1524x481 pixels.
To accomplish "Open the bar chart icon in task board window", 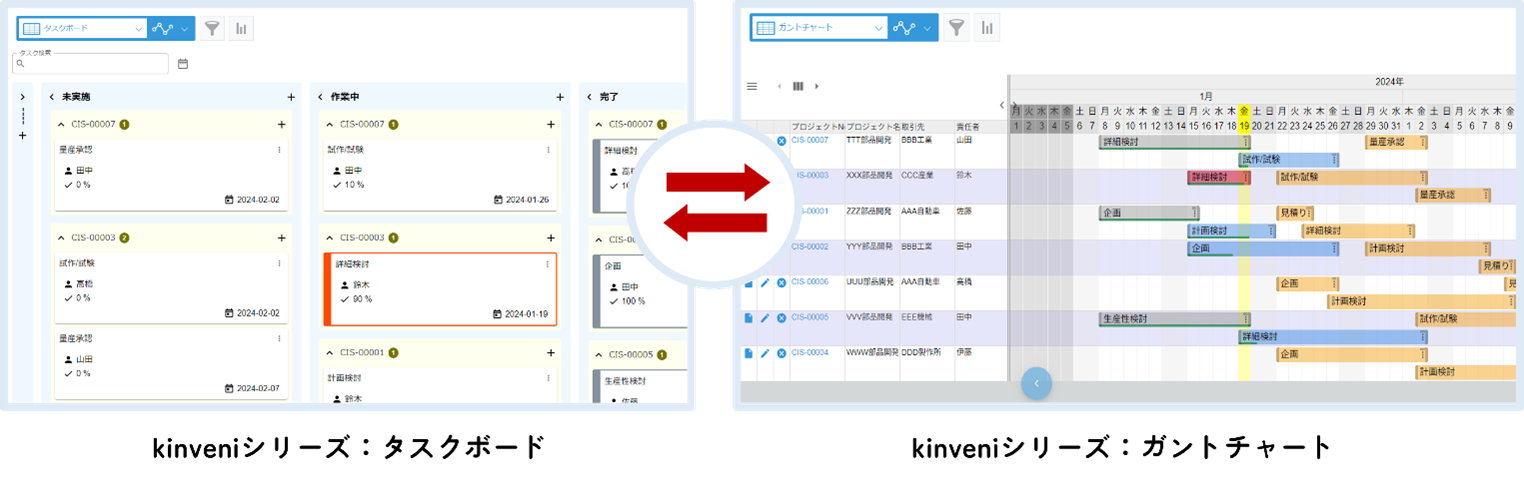I will coord(241,28).
